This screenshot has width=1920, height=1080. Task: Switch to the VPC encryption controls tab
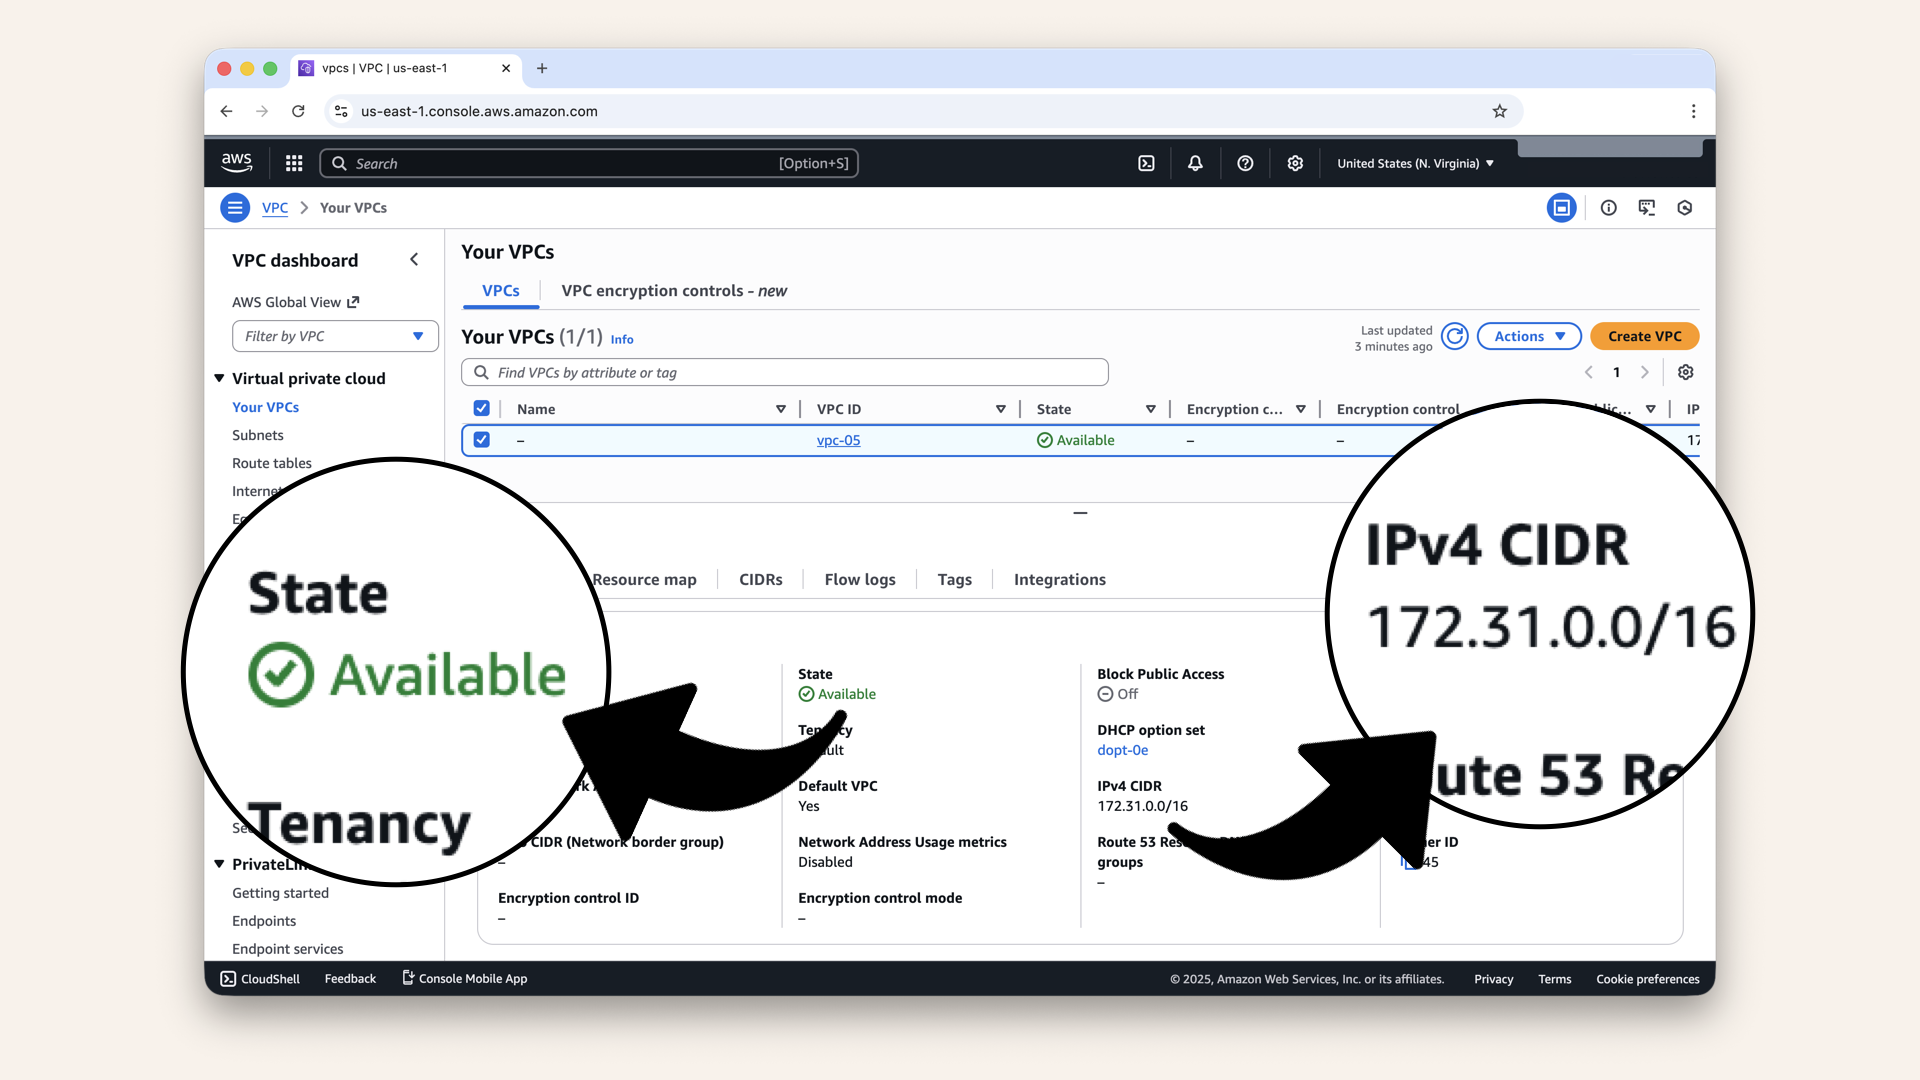coord(673,291)
